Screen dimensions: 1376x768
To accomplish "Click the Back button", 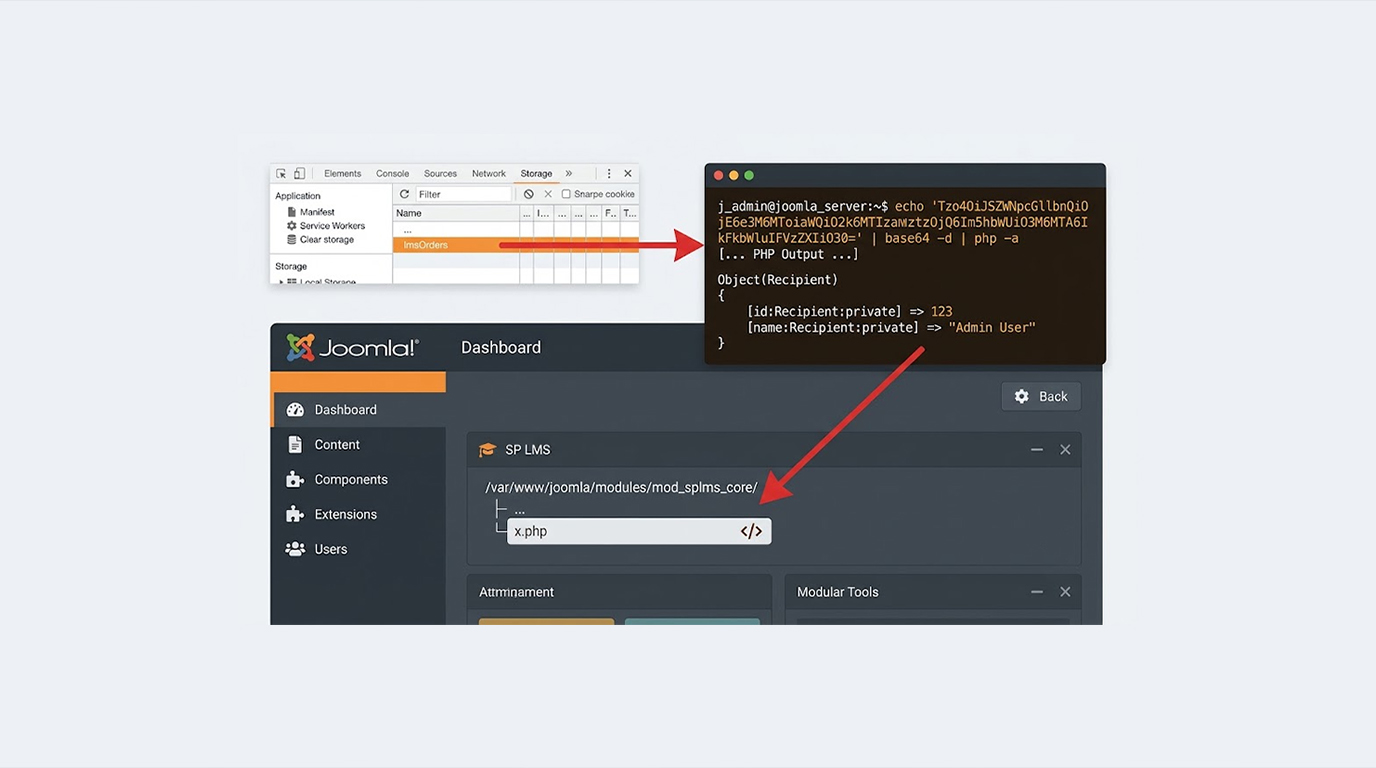I will 1041,397.
